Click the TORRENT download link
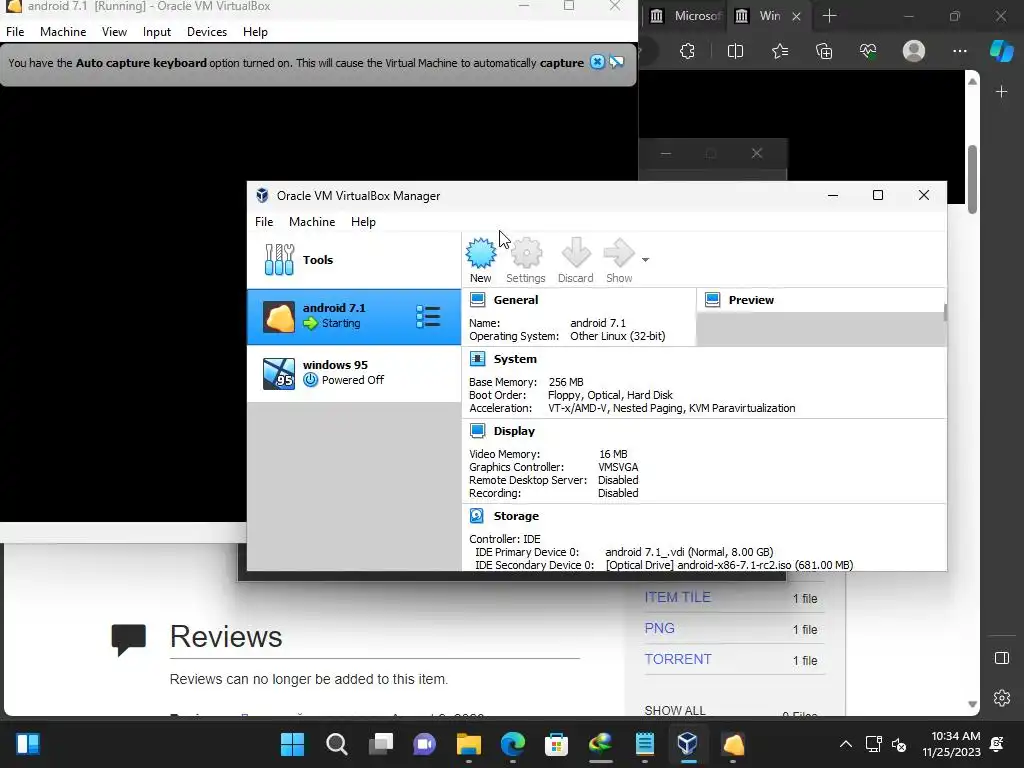This screenshot has height=768, width=1024. (678, 659)
